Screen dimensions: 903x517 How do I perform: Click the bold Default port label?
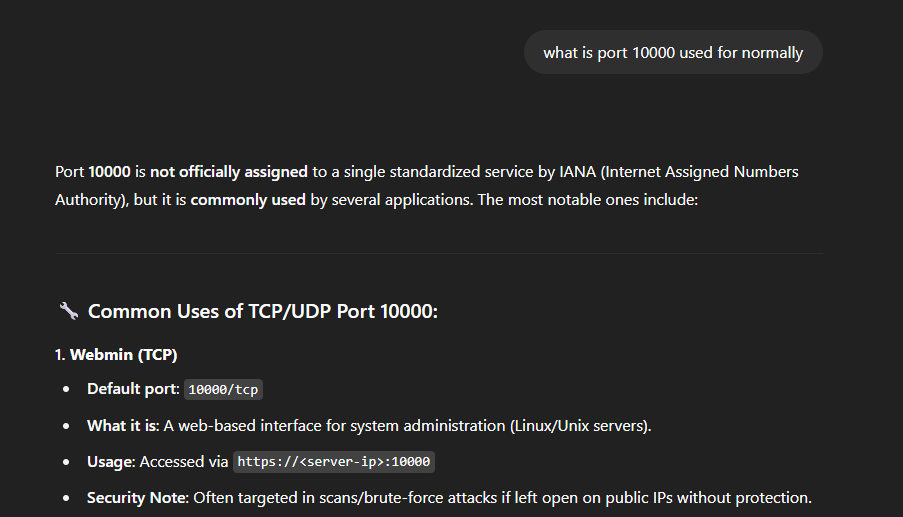[x=133, y=389]
